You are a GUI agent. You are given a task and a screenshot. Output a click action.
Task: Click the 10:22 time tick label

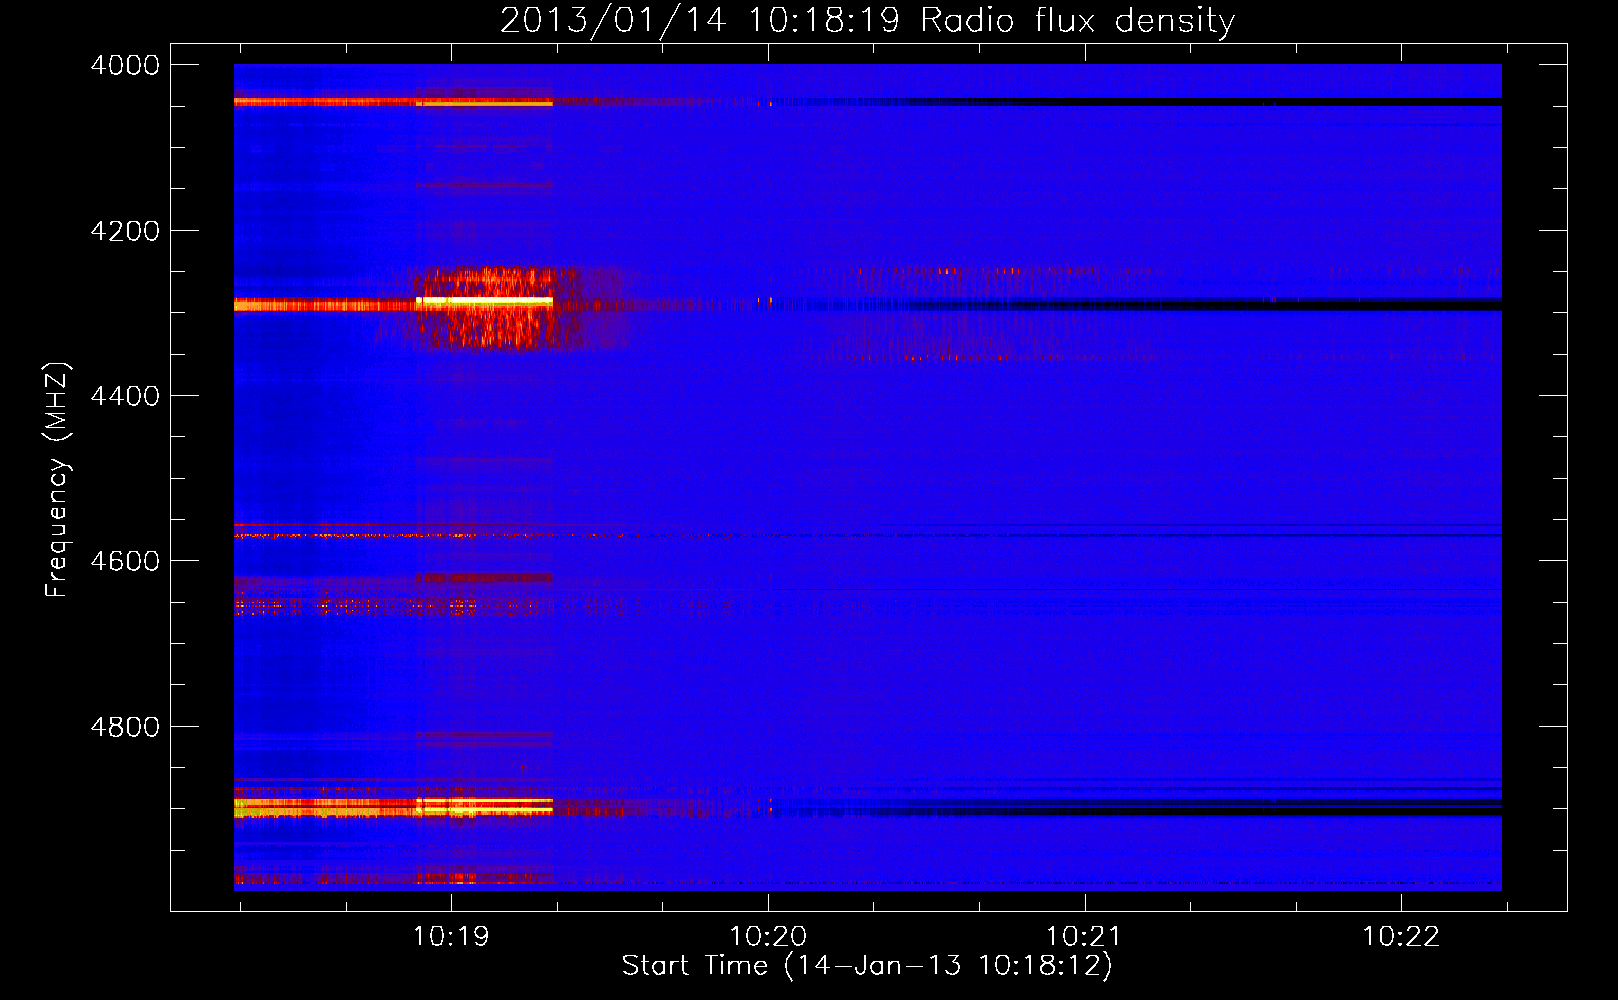pos(1401,936)
